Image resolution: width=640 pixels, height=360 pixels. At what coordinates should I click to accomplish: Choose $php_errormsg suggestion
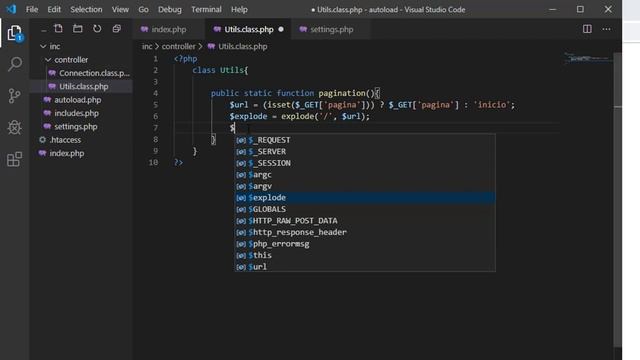[365, 244]
